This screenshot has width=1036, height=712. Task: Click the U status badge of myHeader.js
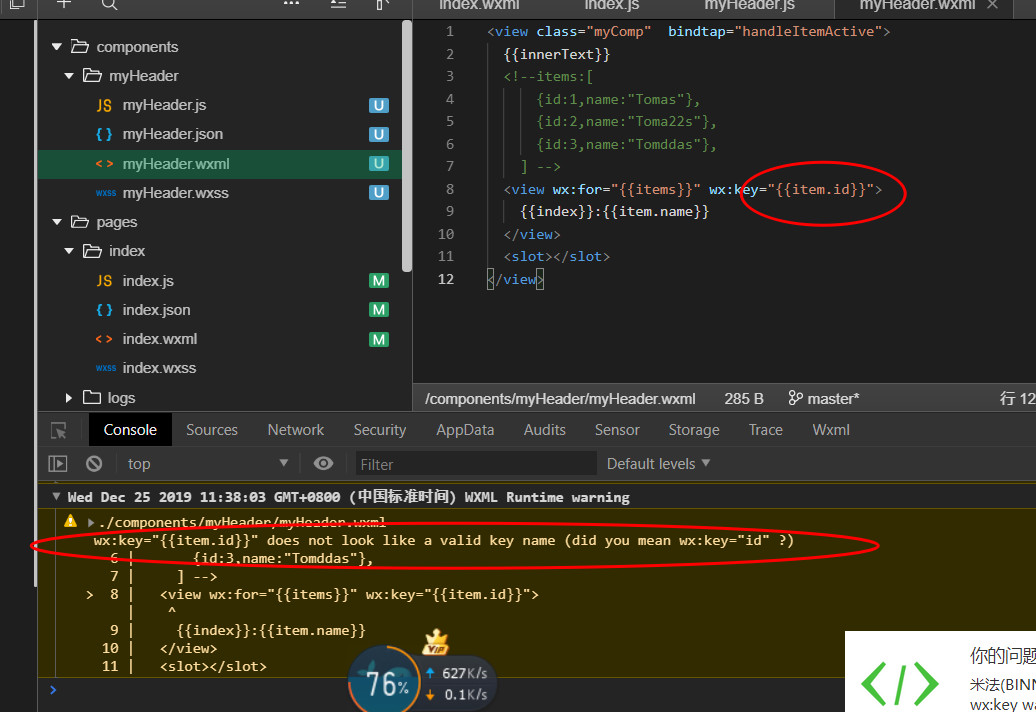[x=379, y=106]
